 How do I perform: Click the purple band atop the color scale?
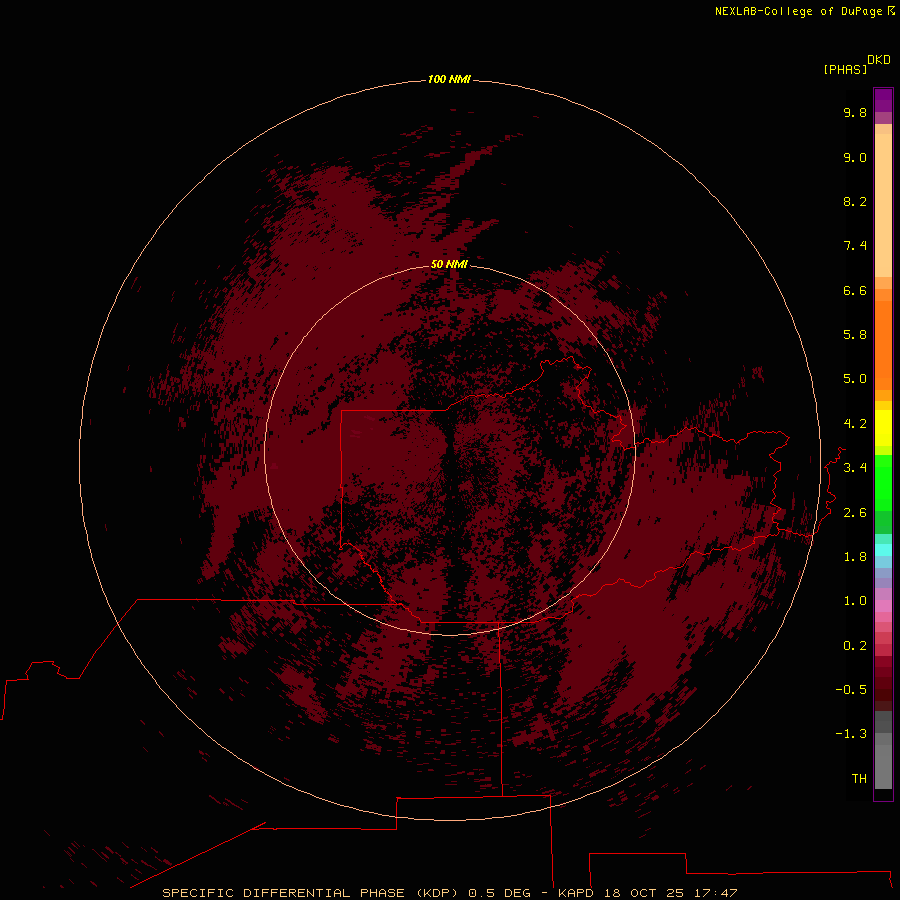click(883, 100)
